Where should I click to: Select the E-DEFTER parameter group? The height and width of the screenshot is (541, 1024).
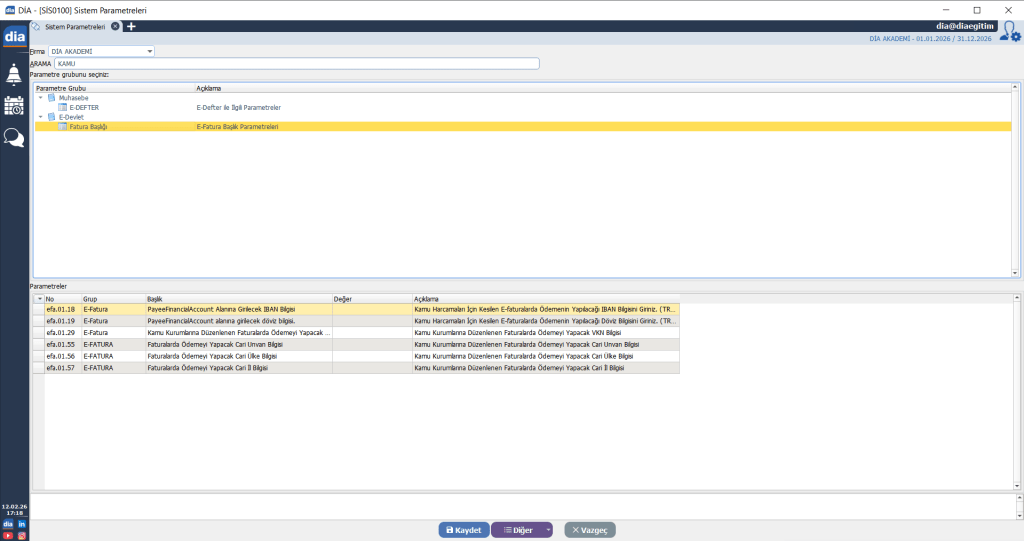[x=84, y=107]
